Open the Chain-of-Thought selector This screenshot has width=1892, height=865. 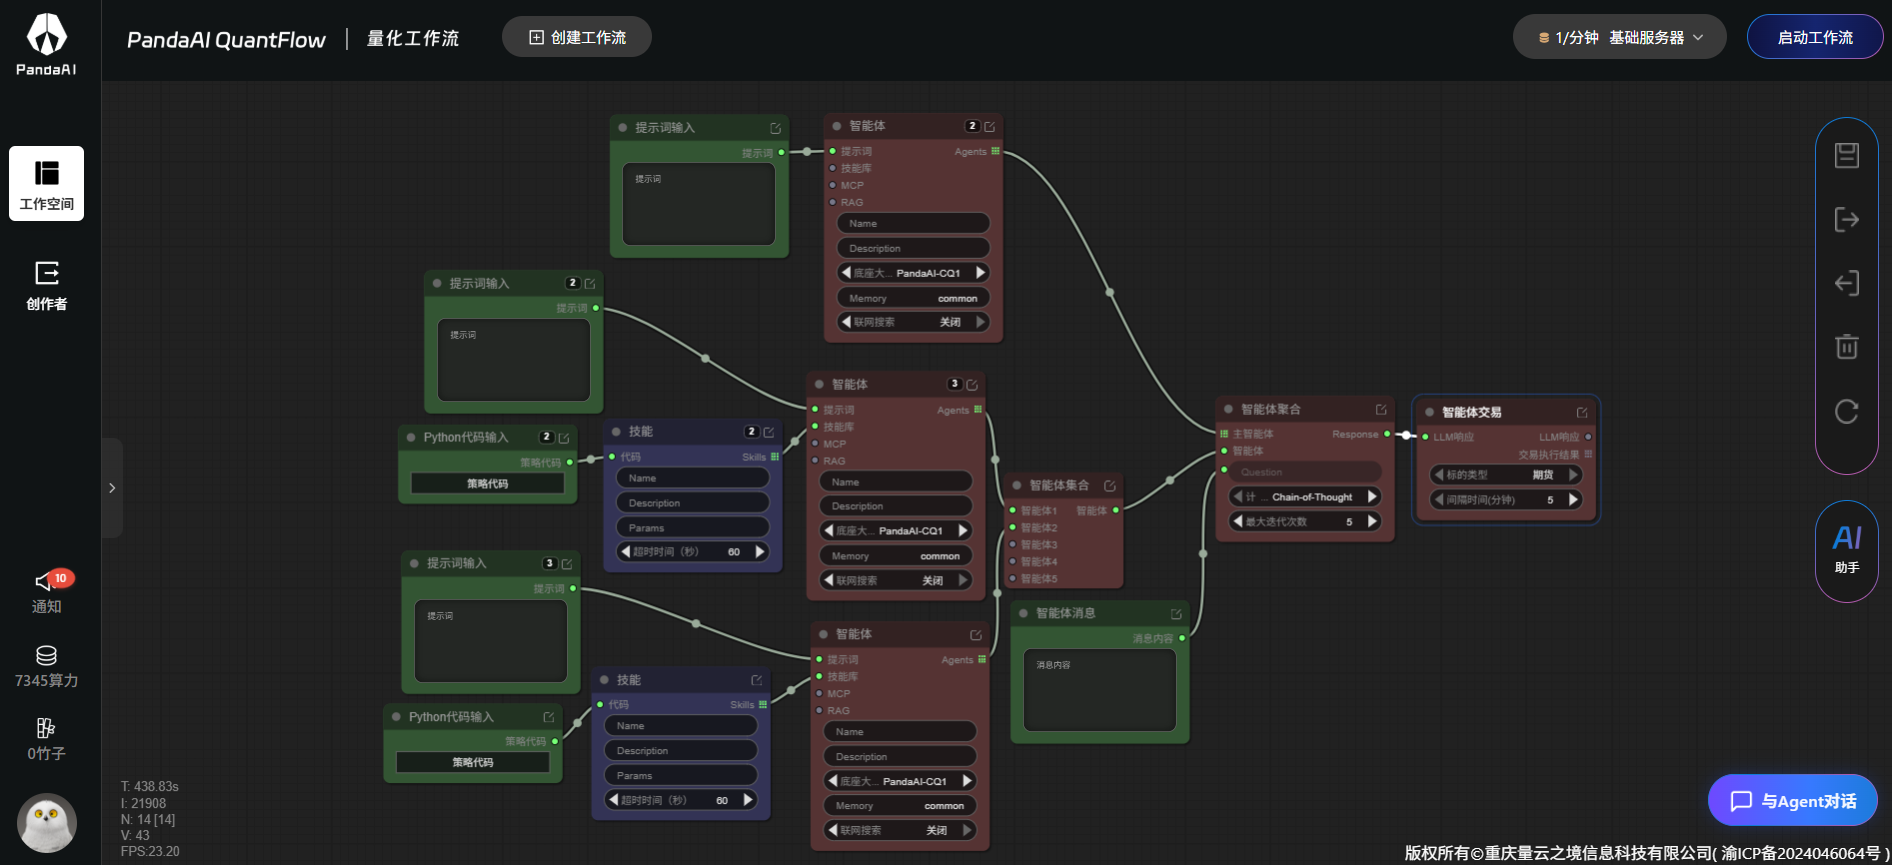1305,497
